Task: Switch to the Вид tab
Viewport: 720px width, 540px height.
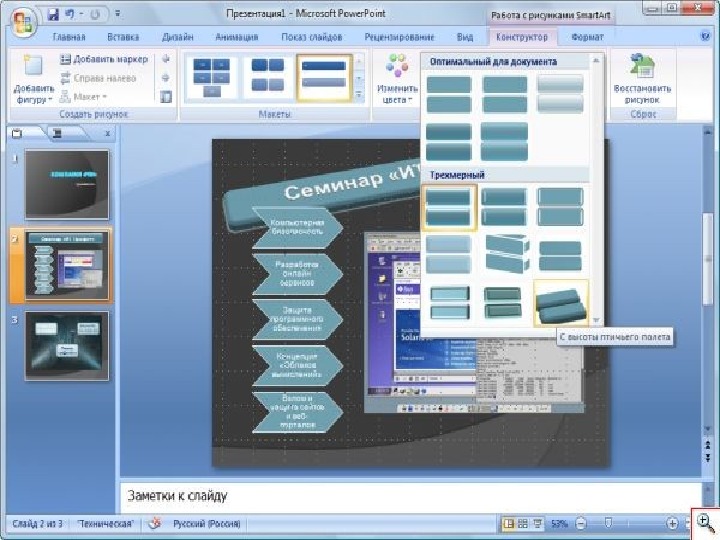Action: 465,37
